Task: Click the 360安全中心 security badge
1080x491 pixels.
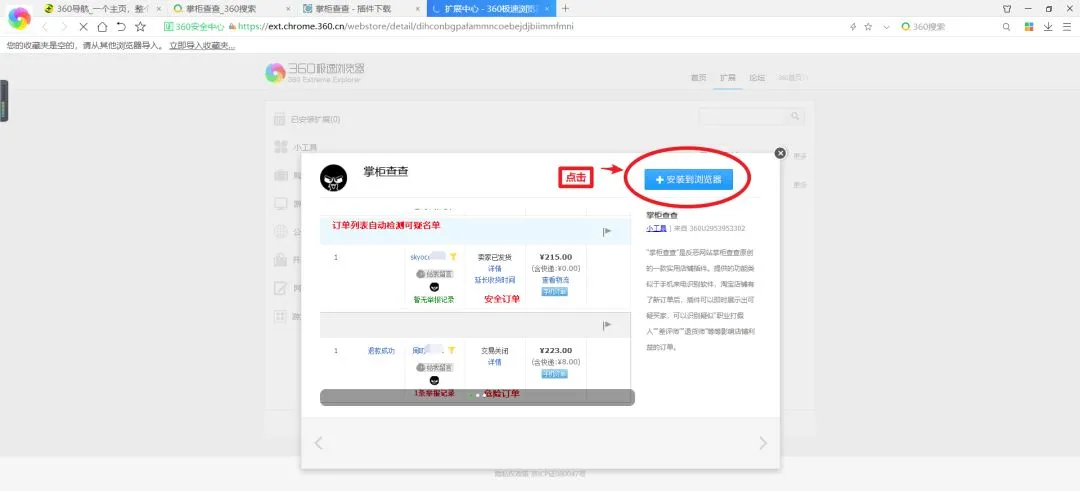Action: (194, 27)
